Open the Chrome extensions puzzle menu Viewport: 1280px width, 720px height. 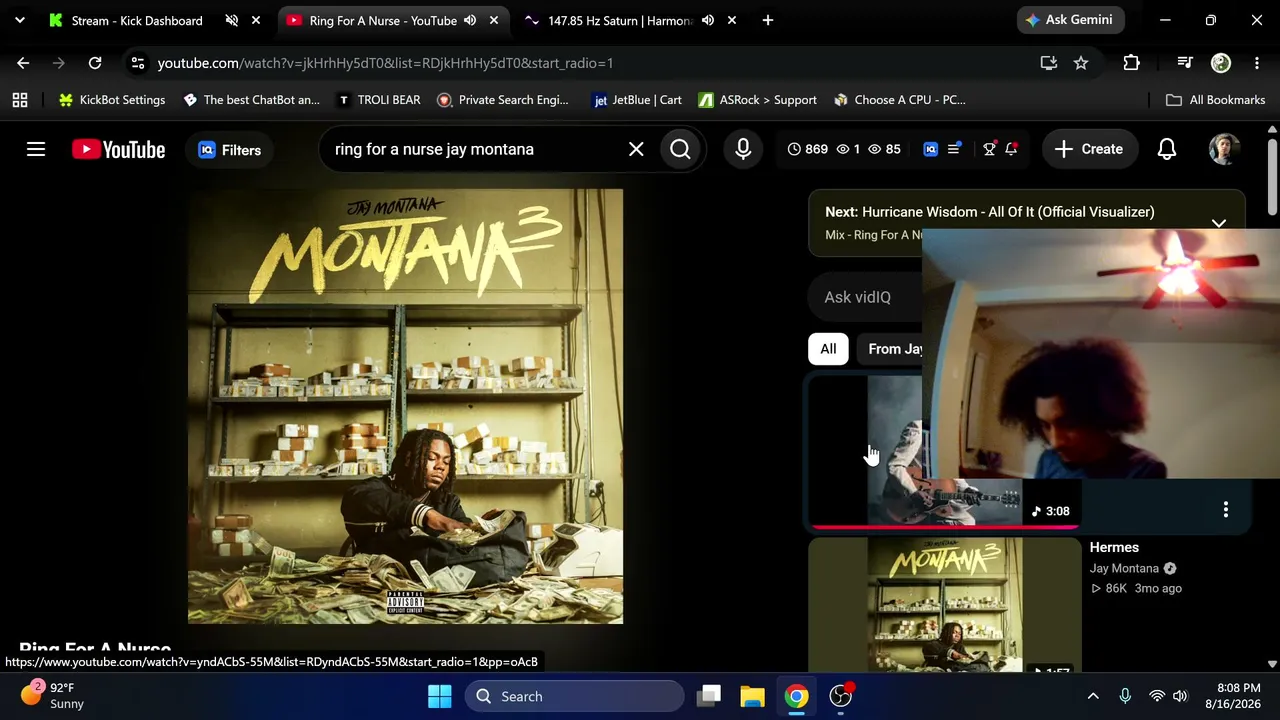click(x=1131, y=63)
